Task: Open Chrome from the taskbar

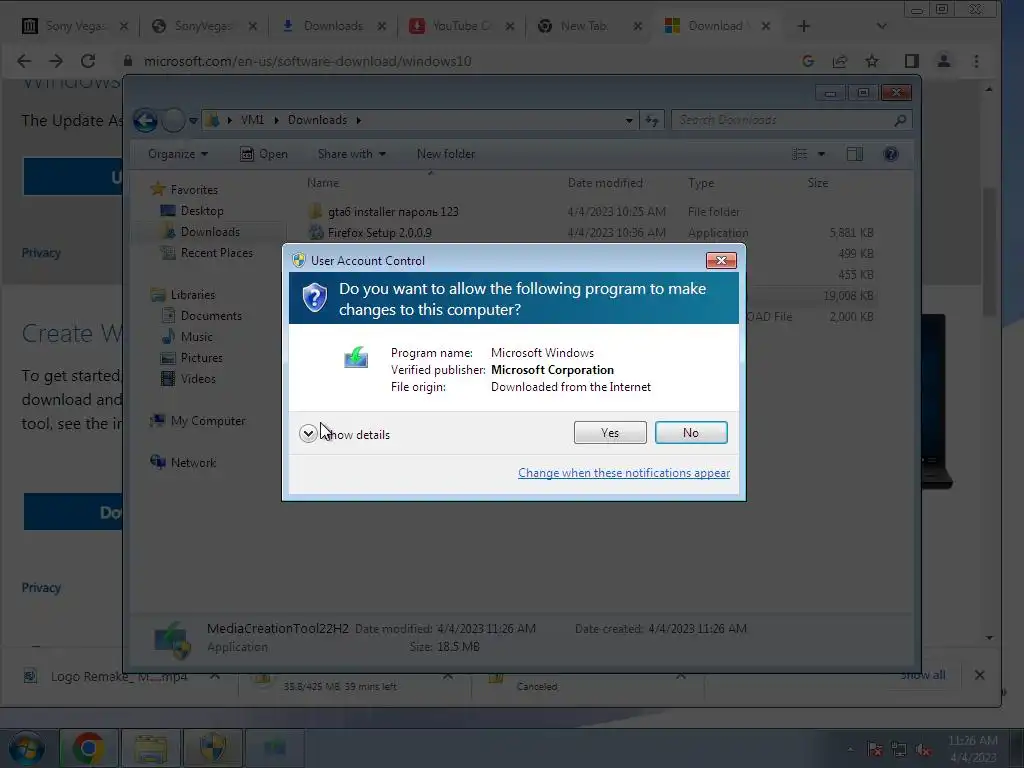Action: 88,748
